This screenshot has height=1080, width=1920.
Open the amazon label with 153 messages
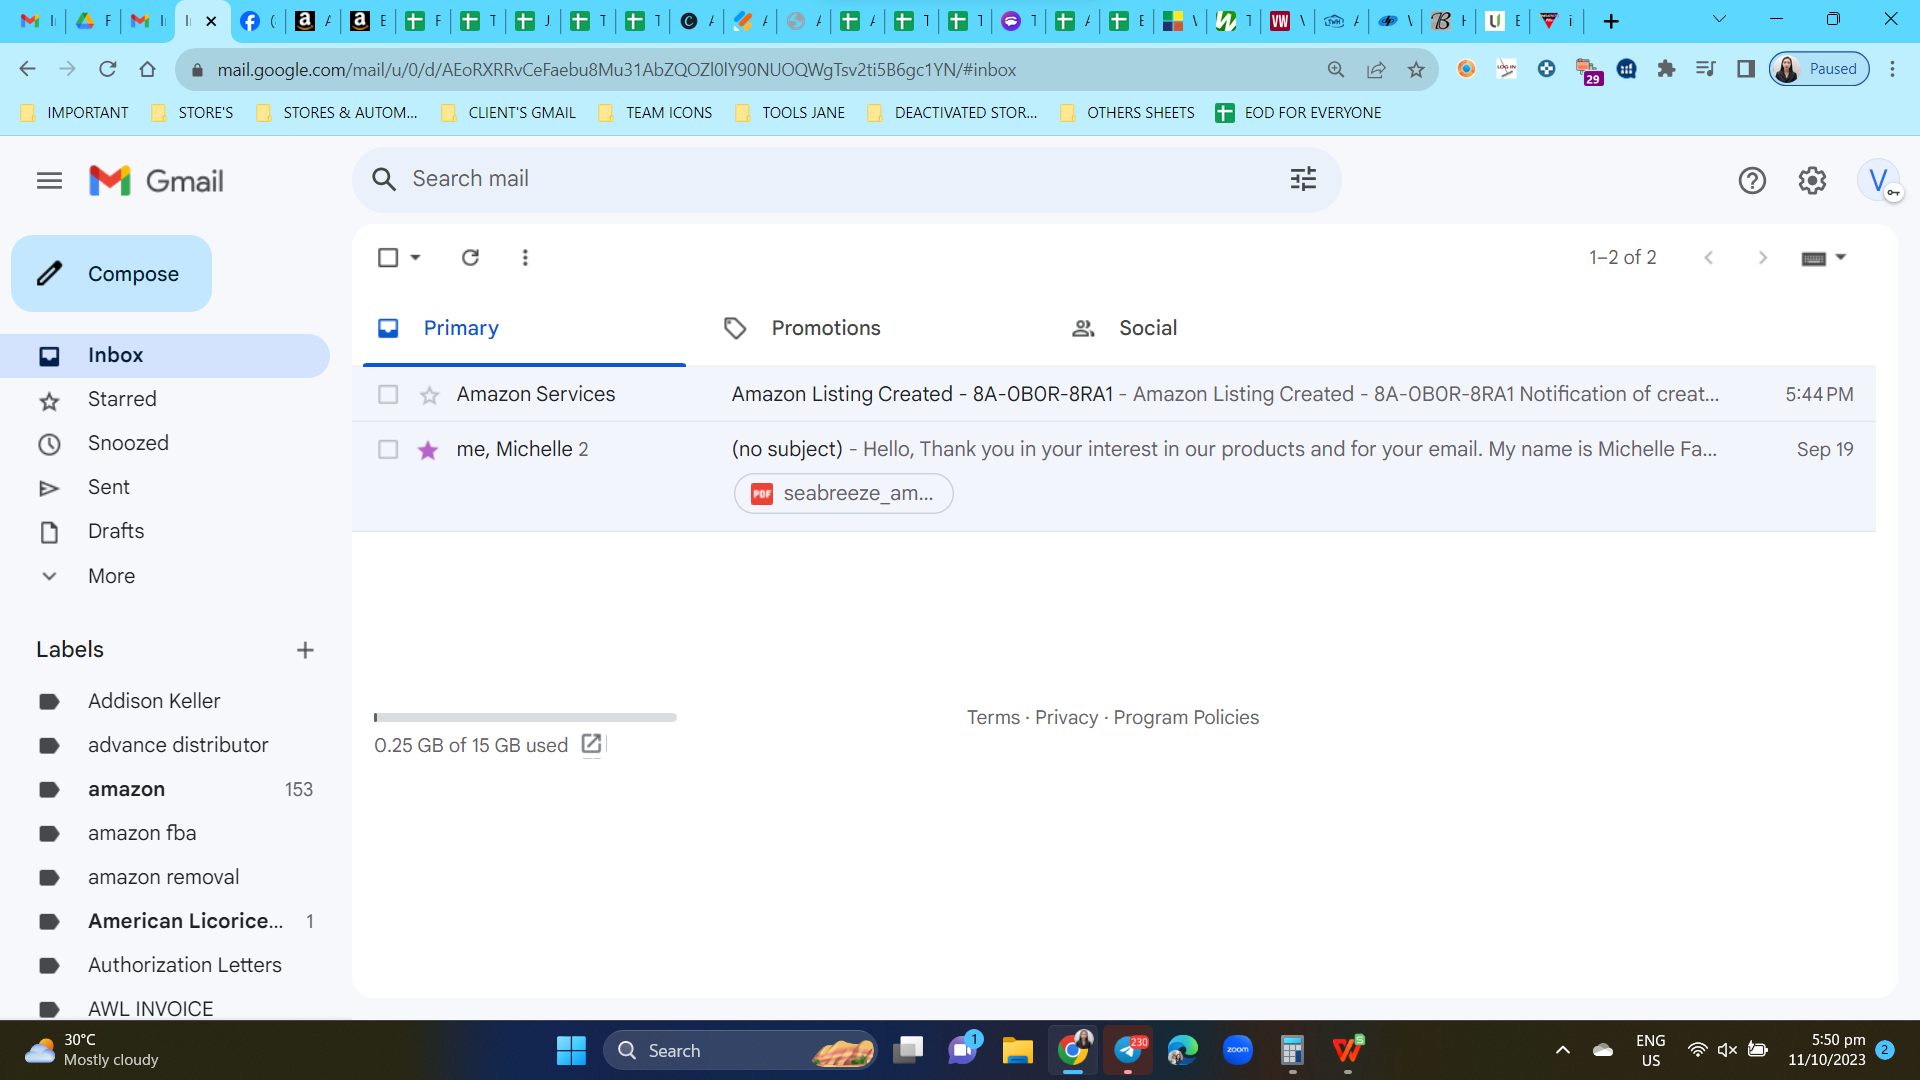click(165, 790)
